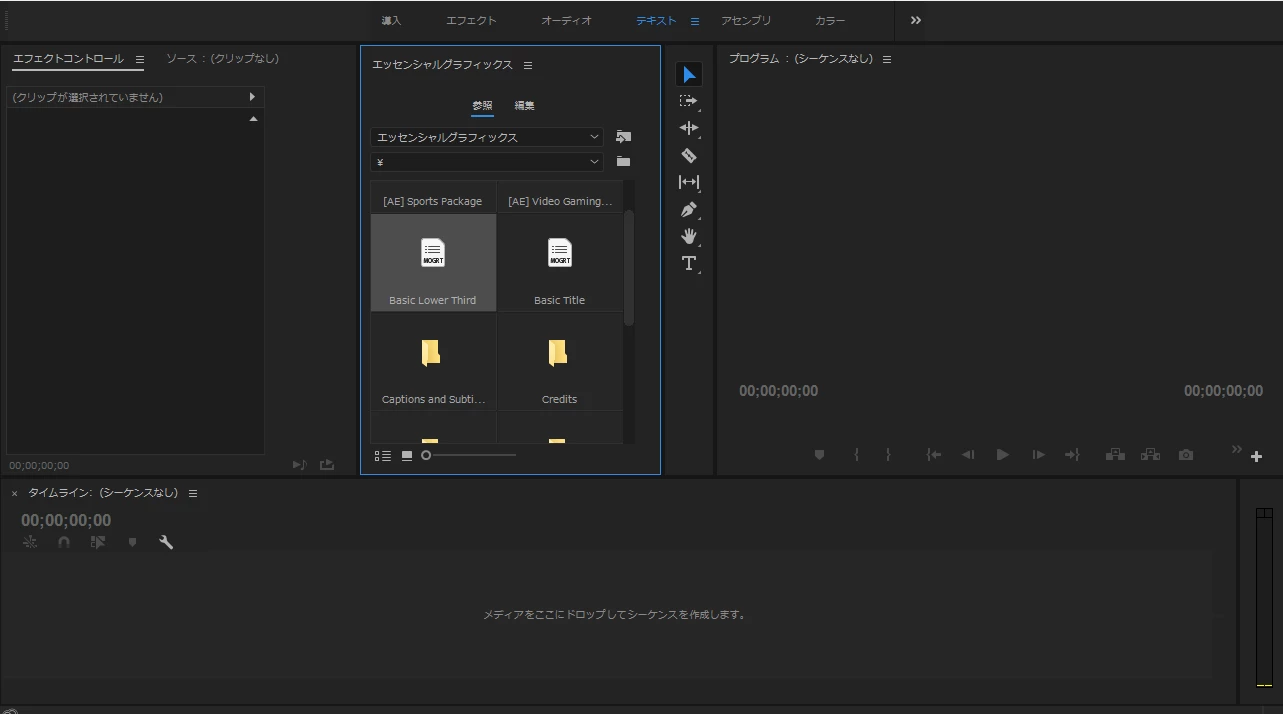Click folder icon beside the ¥ dropdown
This screenshot has width=1283, height=714.
point(623,161)
